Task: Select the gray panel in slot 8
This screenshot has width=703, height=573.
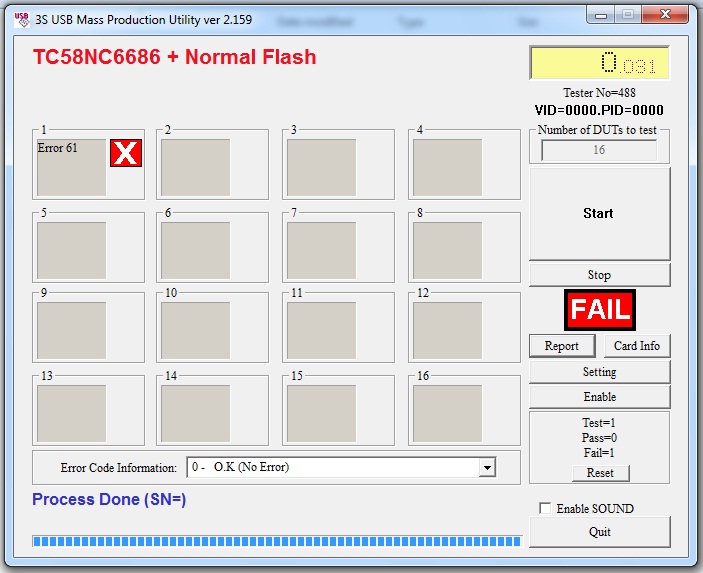Action: pos(447,250)
